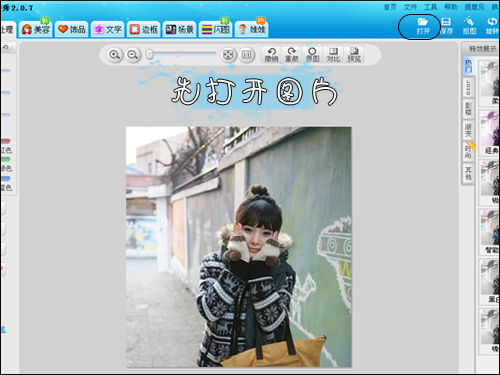500x375 pixels.
Task: Open the 工具 tools menu
Action: coord(431,7)
